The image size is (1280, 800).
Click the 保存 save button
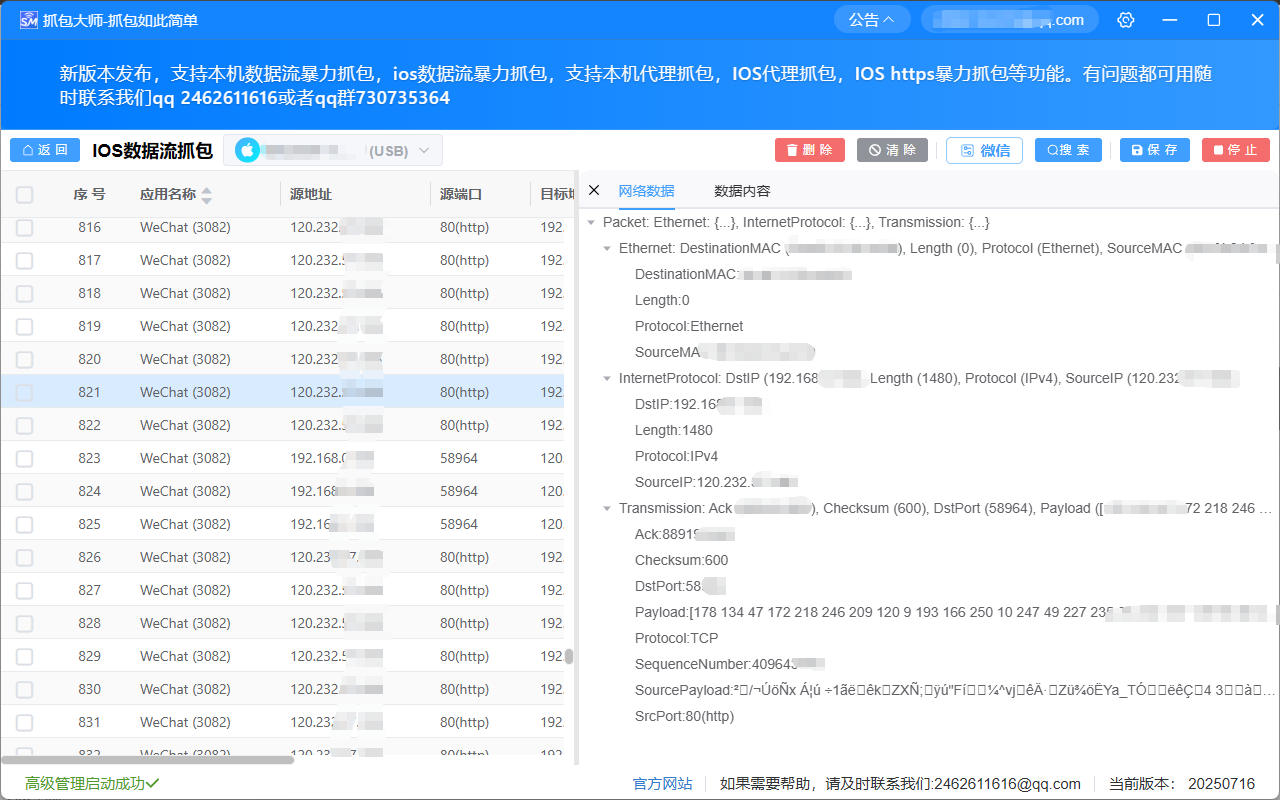(1155, 150)
